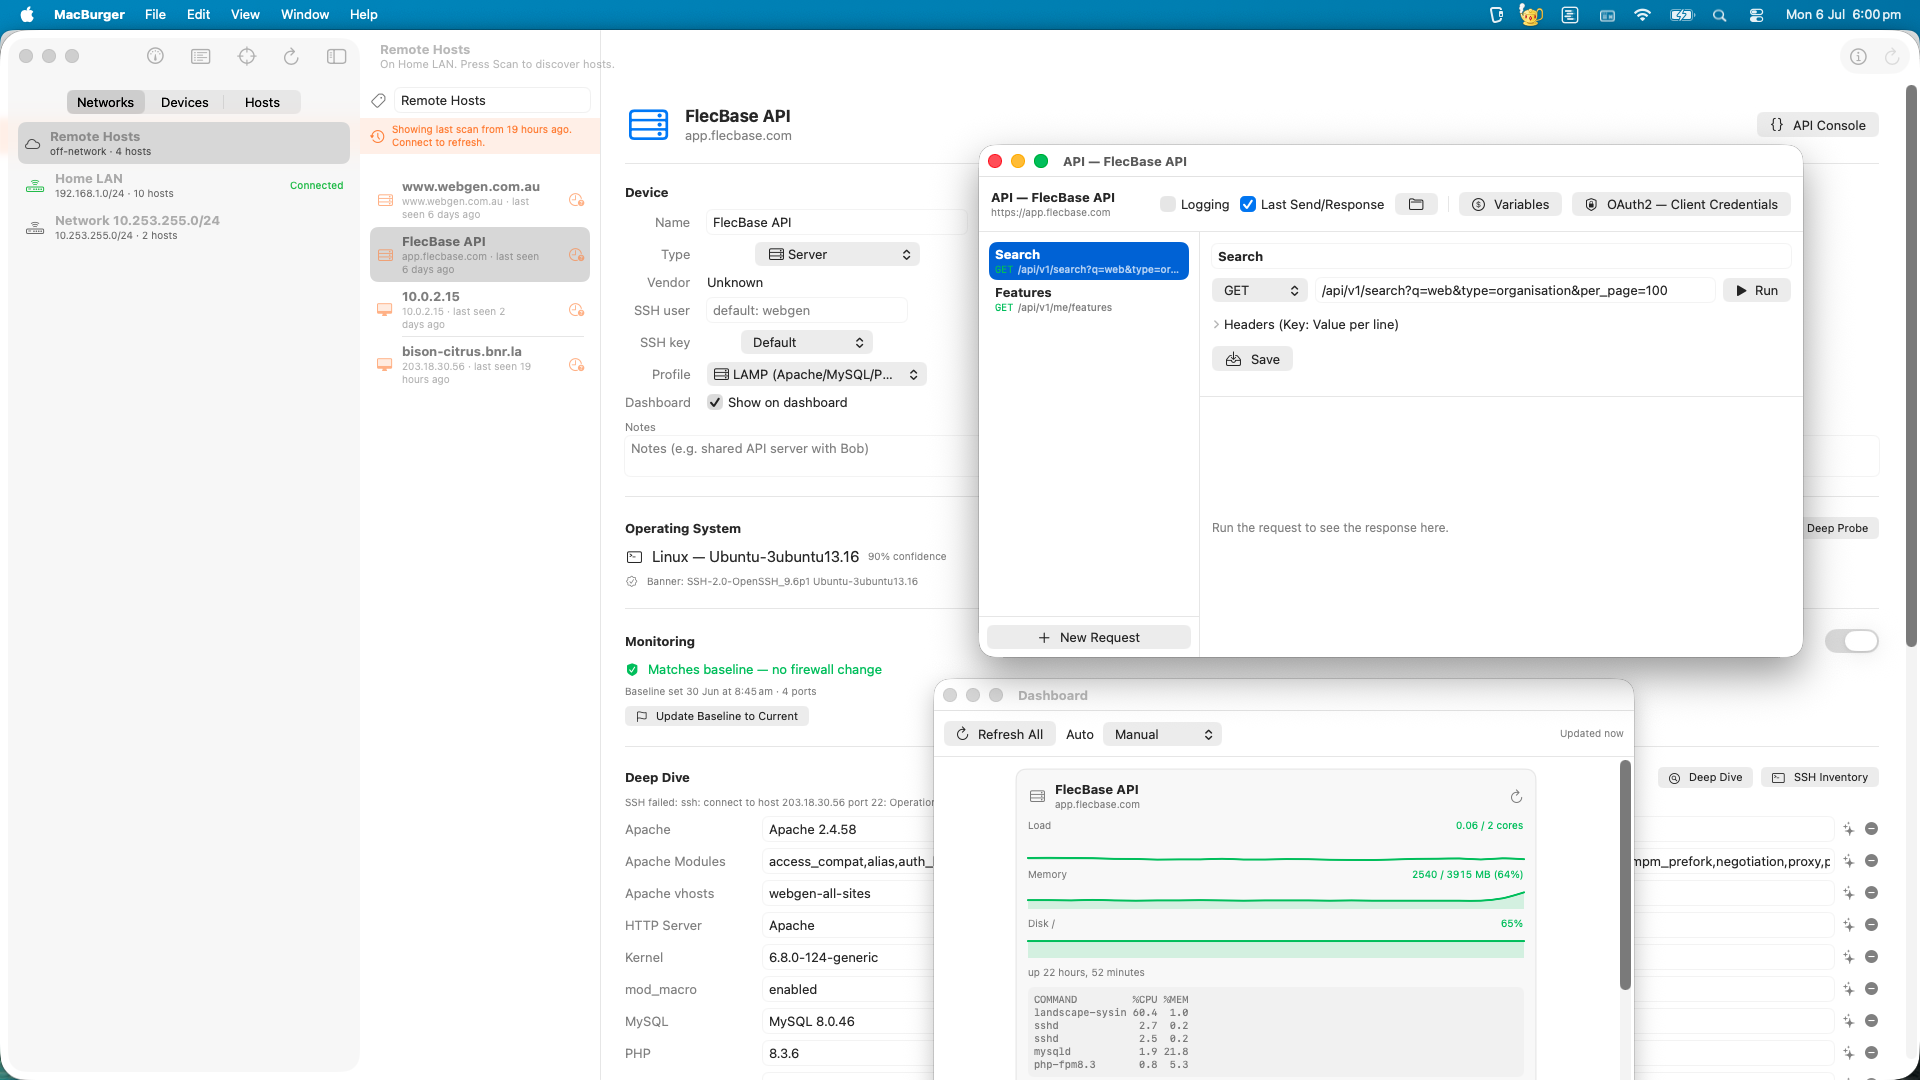Click the list view toolbar icon
Viewport: 1920px width, 1080px height.
tap(201, 56)
